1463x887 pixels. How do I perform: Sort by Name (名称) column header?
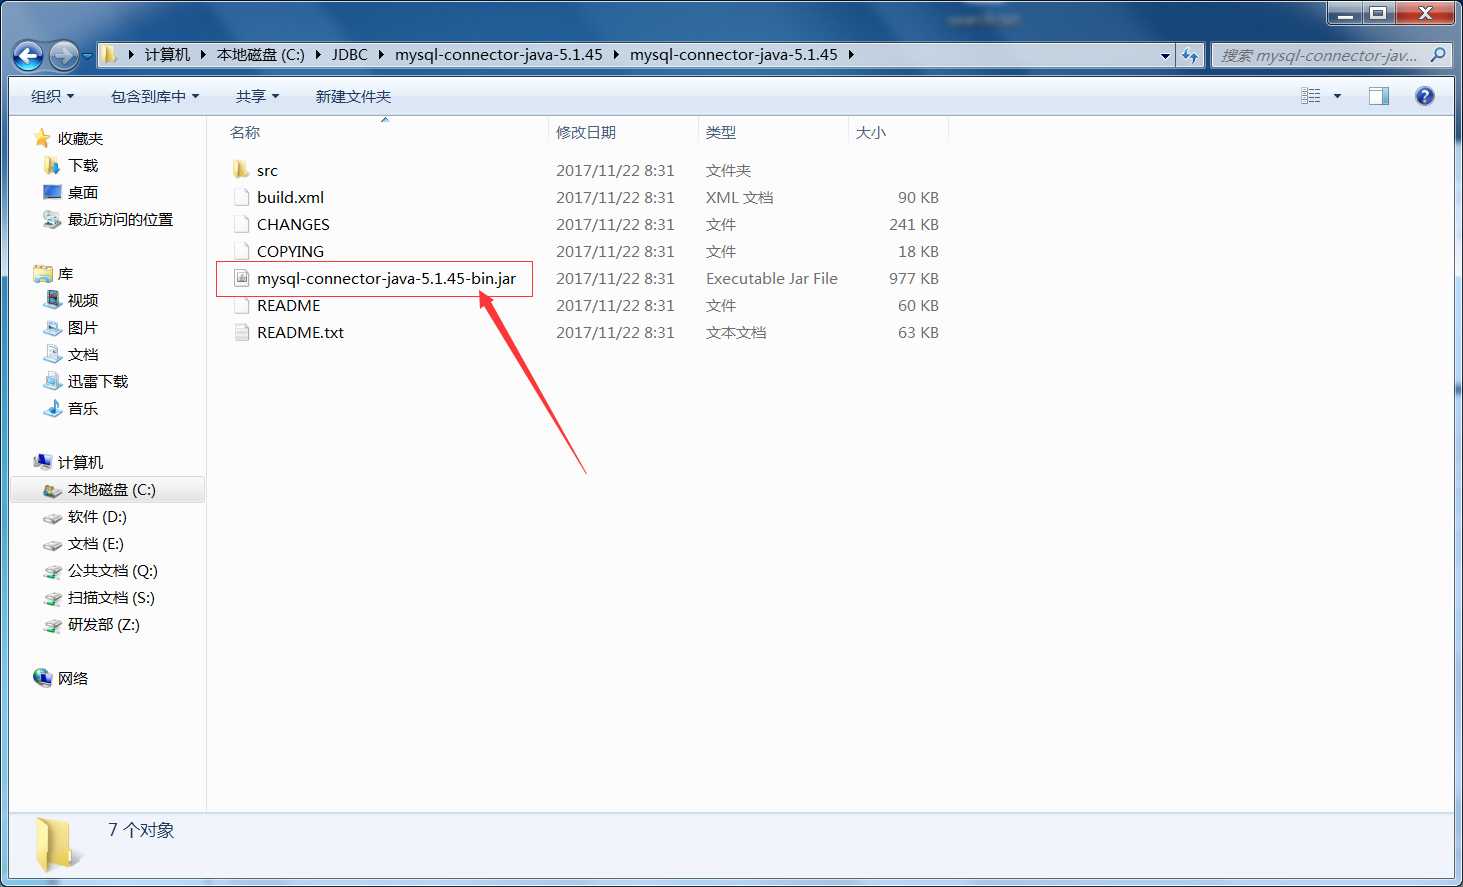[x=244, y=132]
